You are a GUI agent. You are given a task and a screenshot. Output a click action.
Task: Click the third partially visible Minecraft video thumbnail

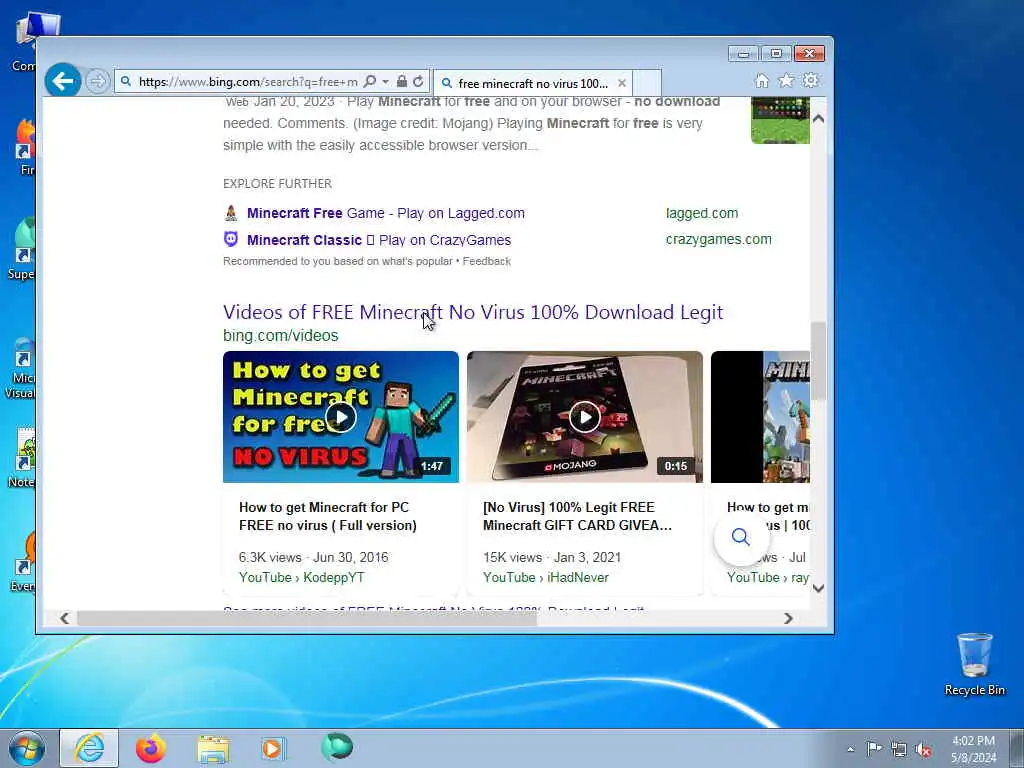[760, 417]
